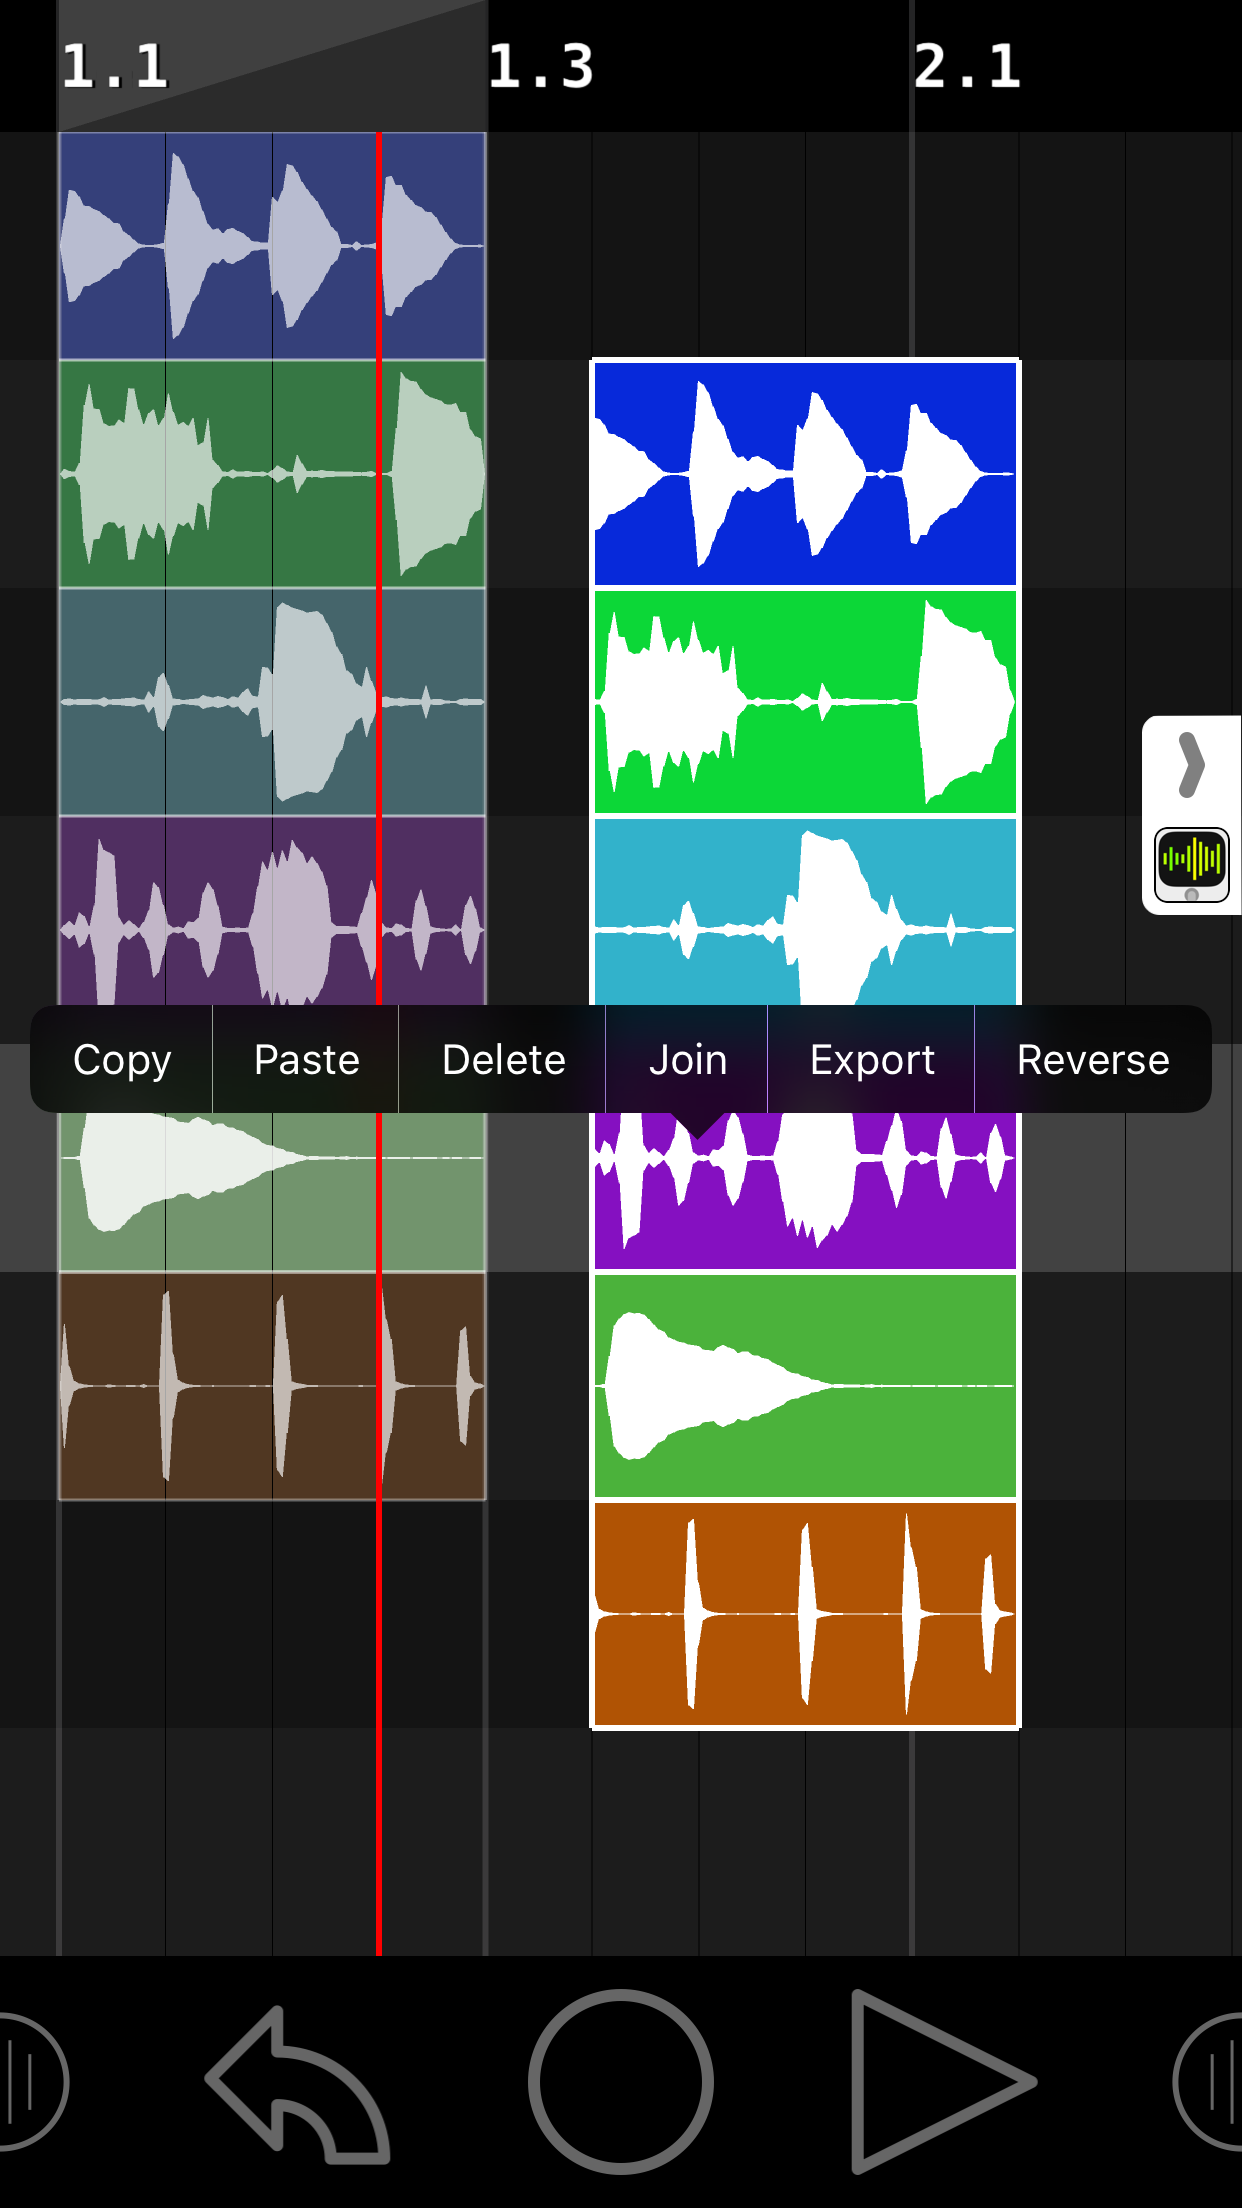Select the orange selected clip at bottom

[x=805, y=1614]
